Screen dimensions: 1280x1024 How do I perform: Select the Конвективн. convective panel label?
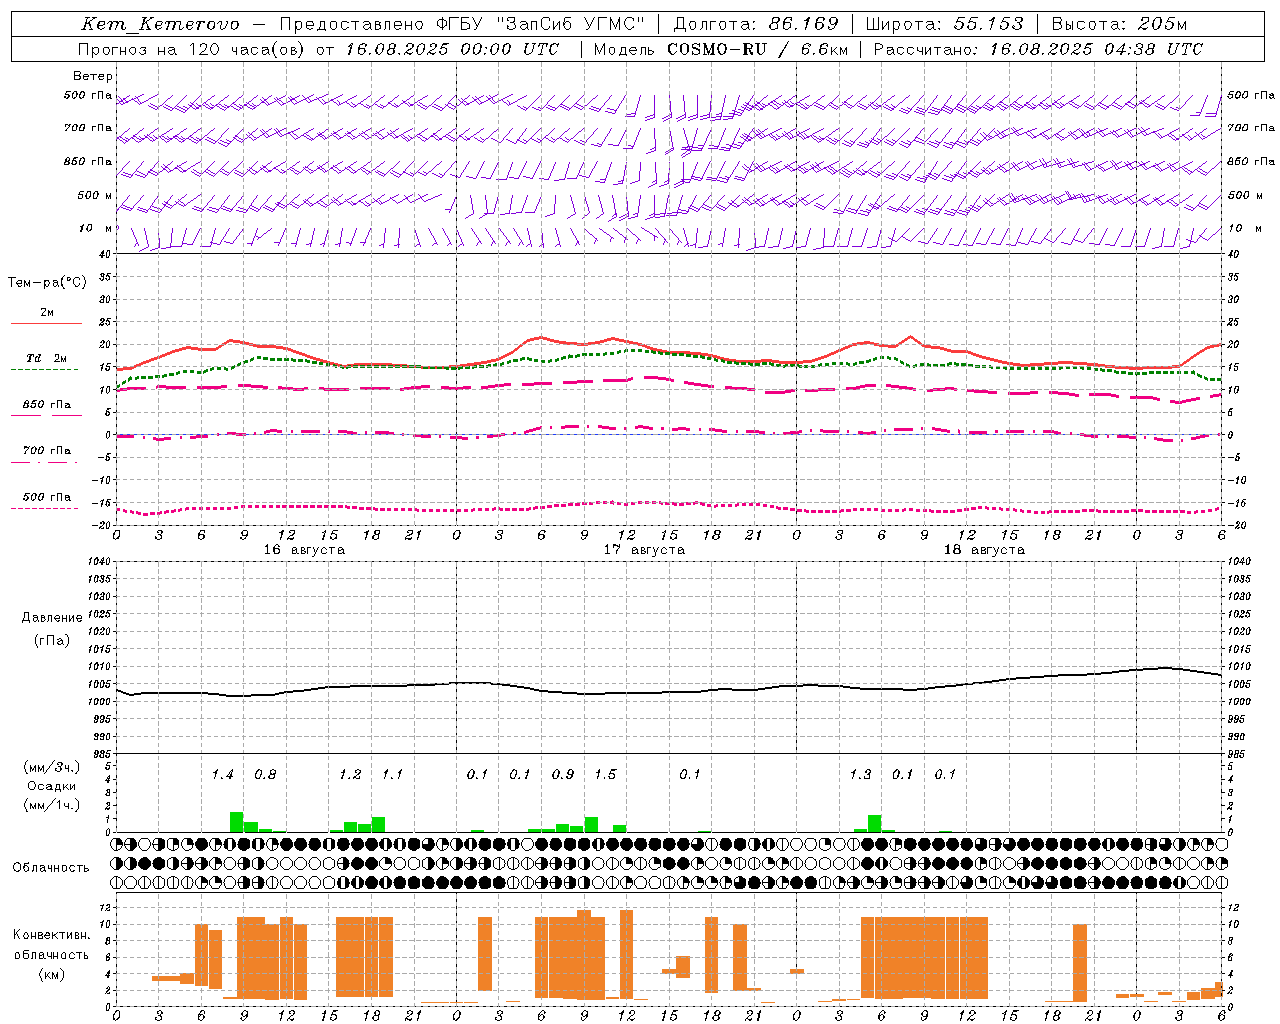coord(52,935)
